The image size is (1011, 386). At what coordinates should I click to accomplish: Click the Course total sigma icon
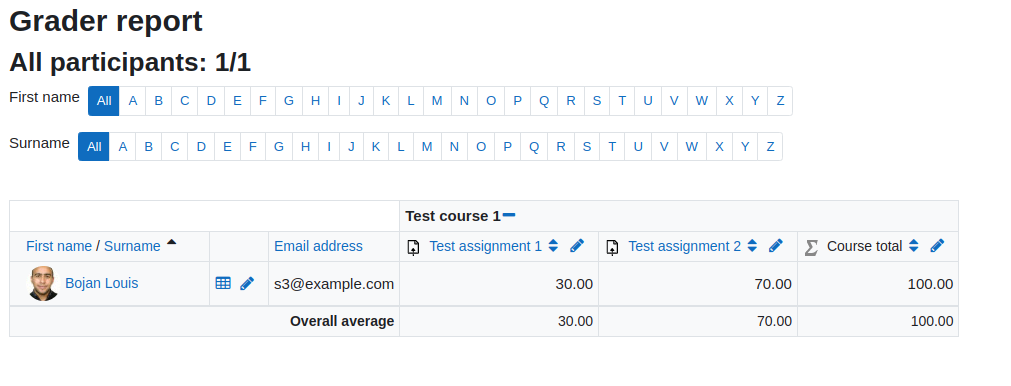[x=812, y=247]
